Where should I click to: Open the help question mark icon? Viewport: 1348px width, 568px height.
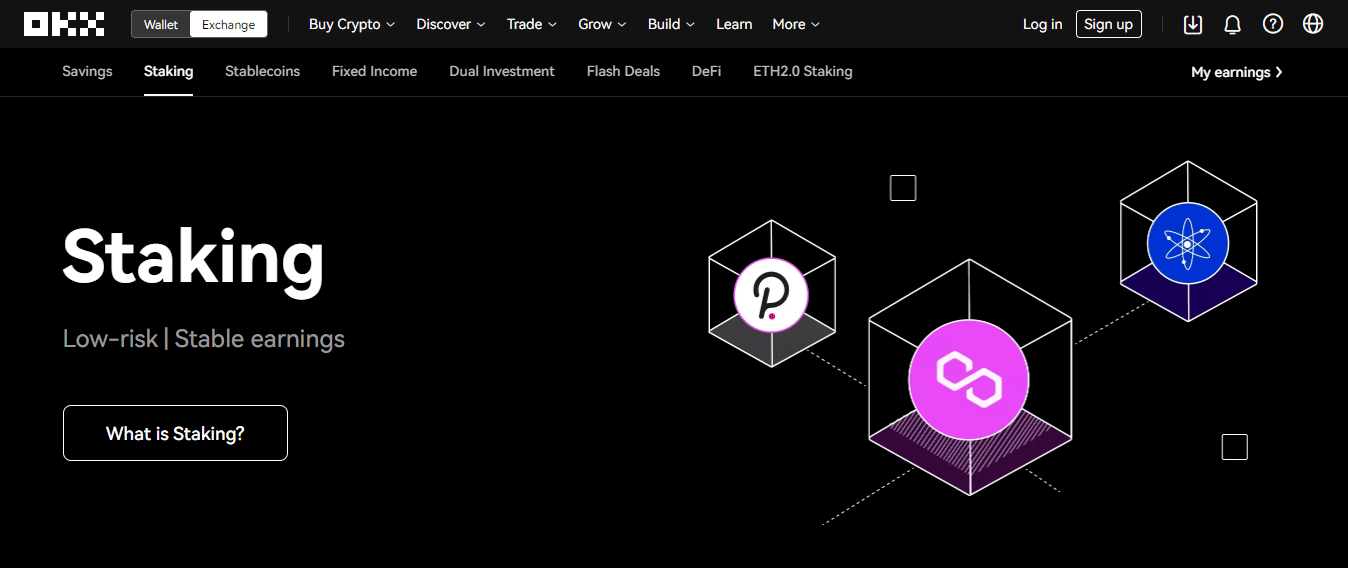pos(1273,24)
